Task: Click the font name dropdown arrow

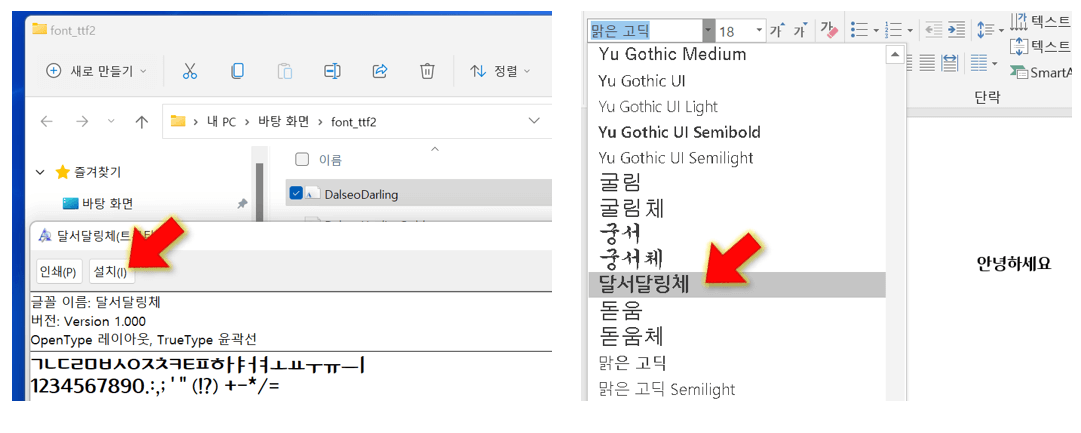Action: click(x=708, y=31)
